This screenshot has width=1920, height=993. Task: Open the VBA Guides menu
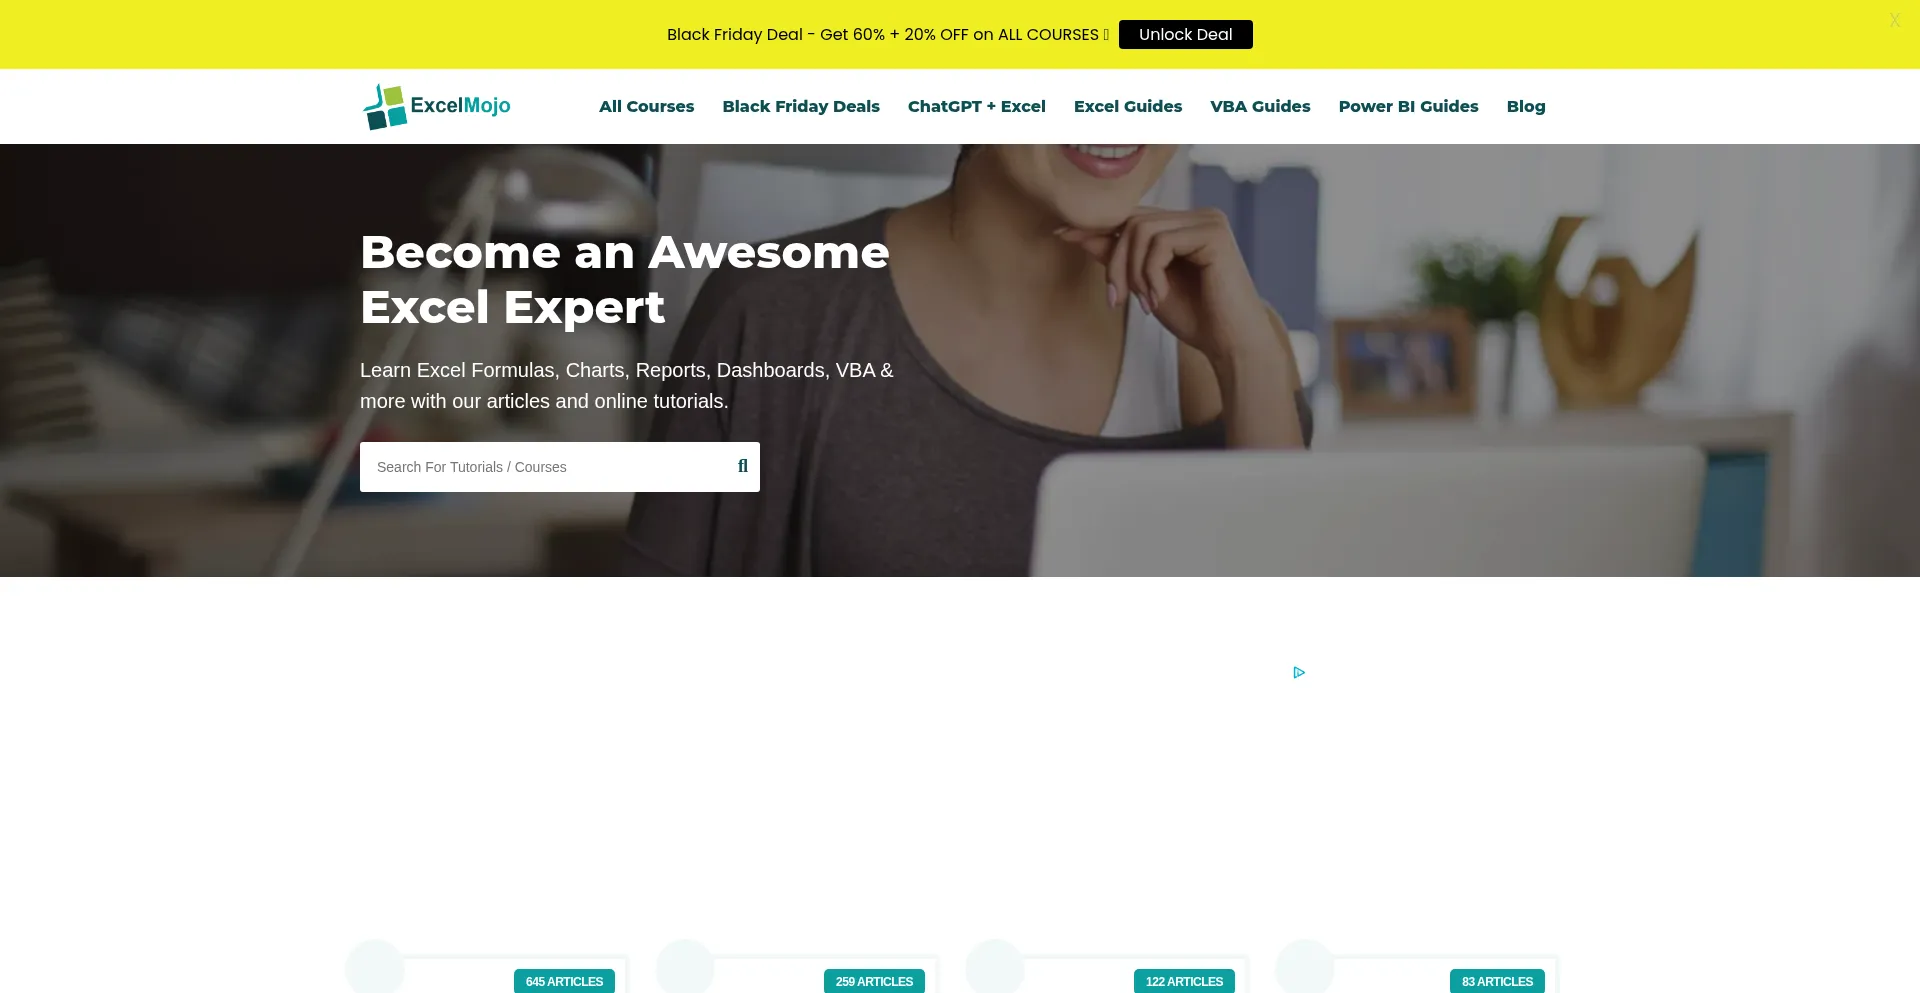tap(1260, 106)
